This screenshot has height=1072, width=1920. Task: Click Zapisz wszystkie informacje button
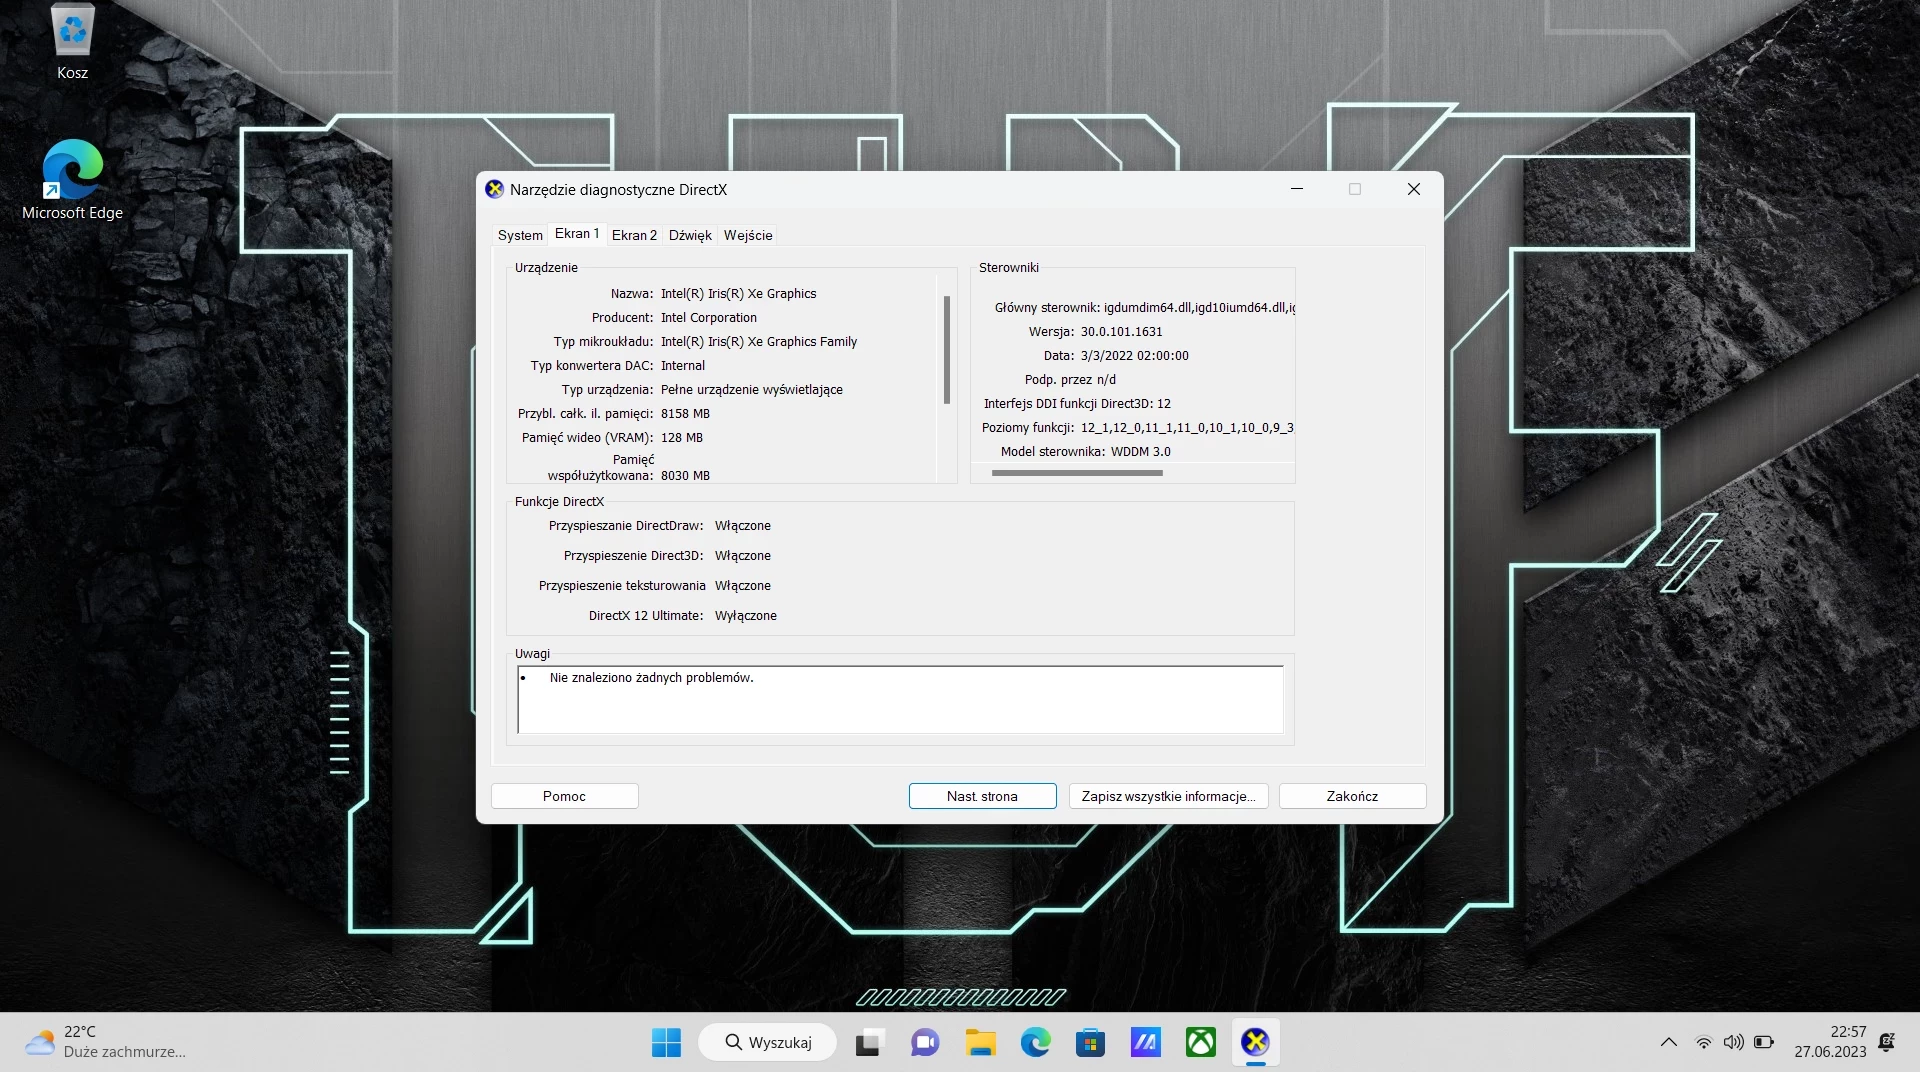click(1168, 796)
